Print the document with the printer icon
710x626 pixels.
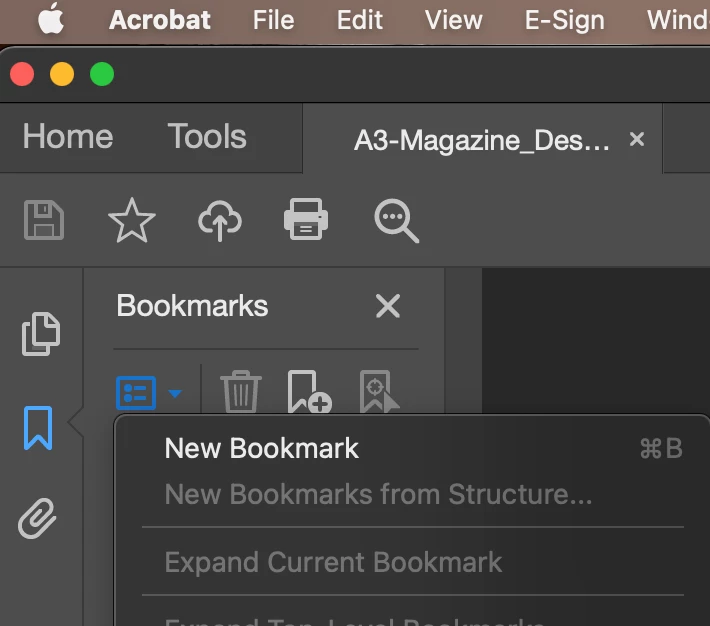[306, 219]
